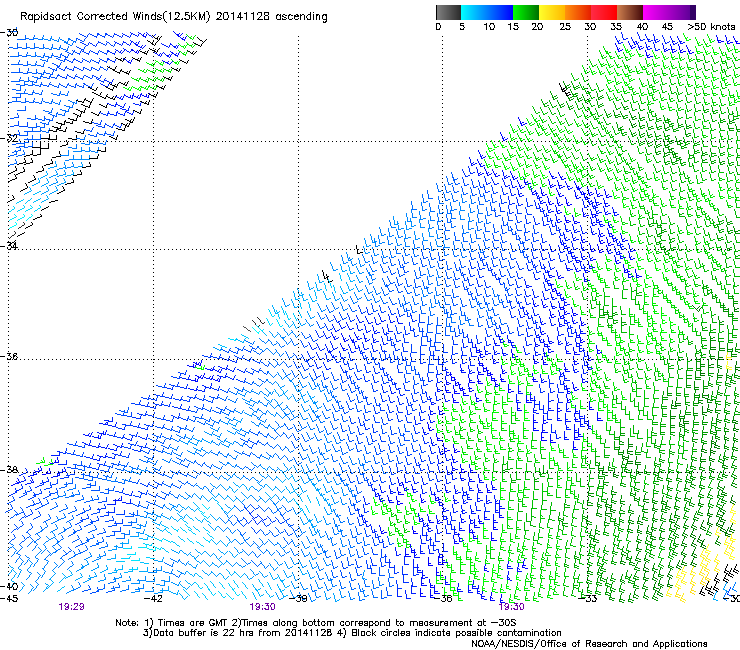Click the '0' legend scale label
Screen dimensions: 740x650
pyautogui.click(x=438, y=27)
